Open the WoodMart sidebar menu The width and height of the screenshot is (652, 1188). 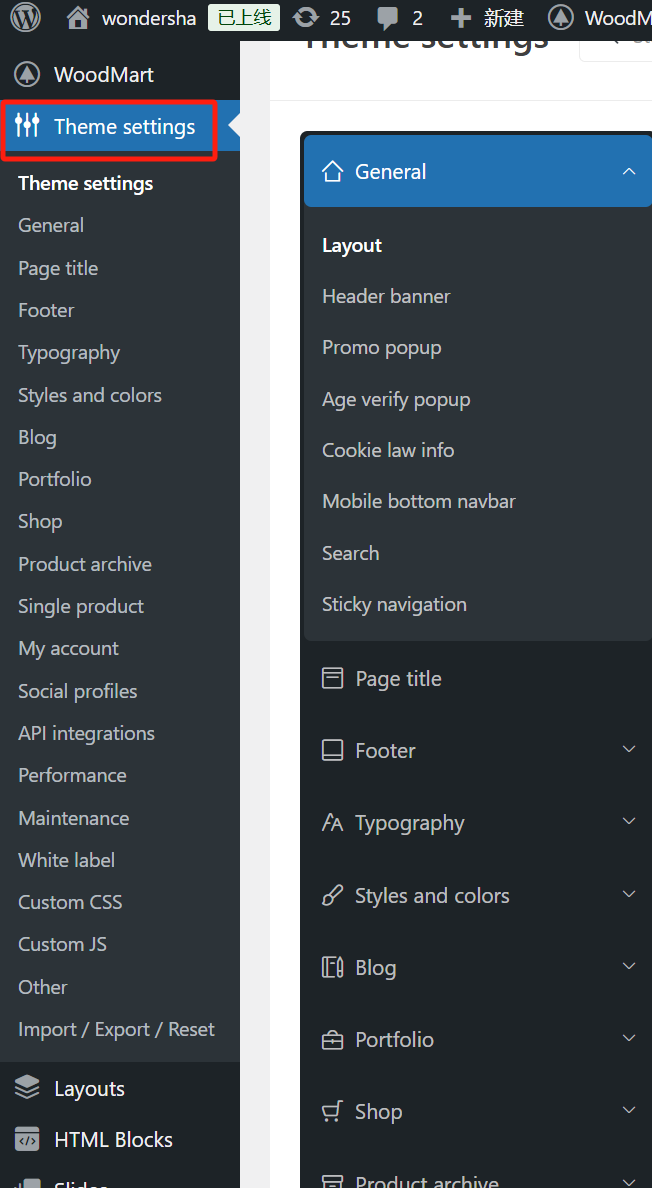click(103, 75)
